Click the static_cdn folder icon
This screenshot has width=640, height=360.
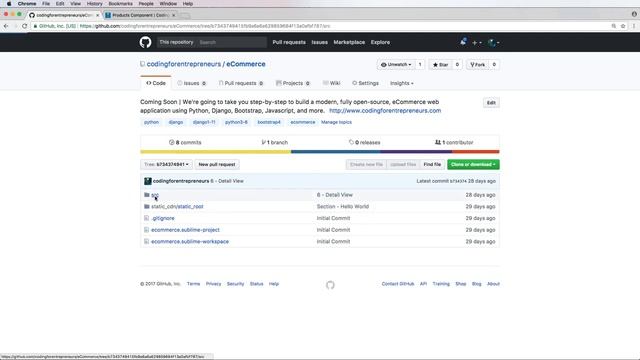point(147,207)
